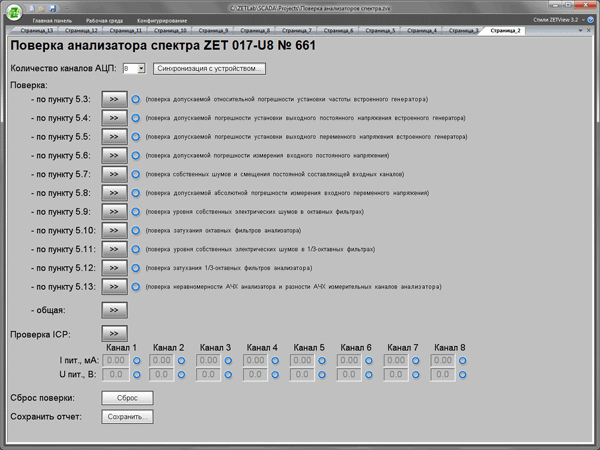Viewport: 600px width, 450px height.
Task: Start verification by пункту 5.6 arrow button
Action: [x=114, y=155]
